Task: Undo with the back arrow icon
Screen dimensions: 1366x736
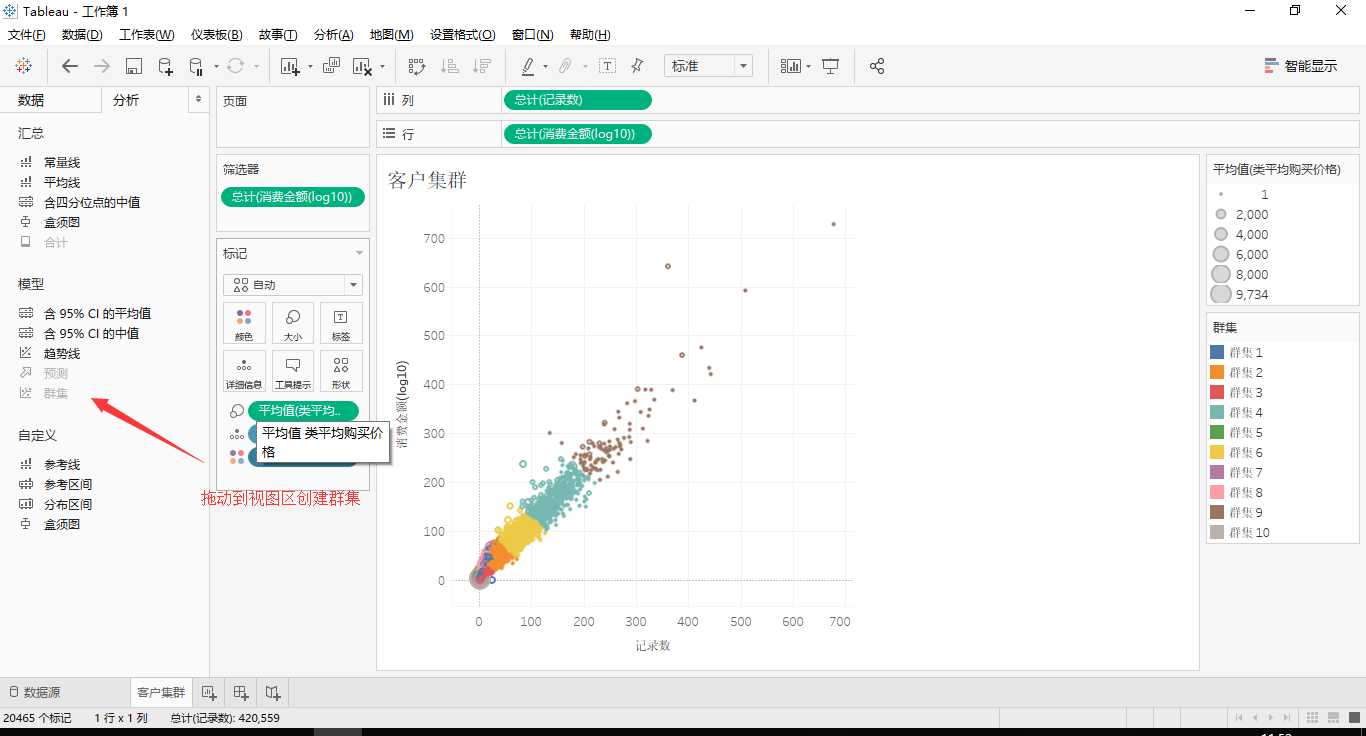Action: coord(69,66)
